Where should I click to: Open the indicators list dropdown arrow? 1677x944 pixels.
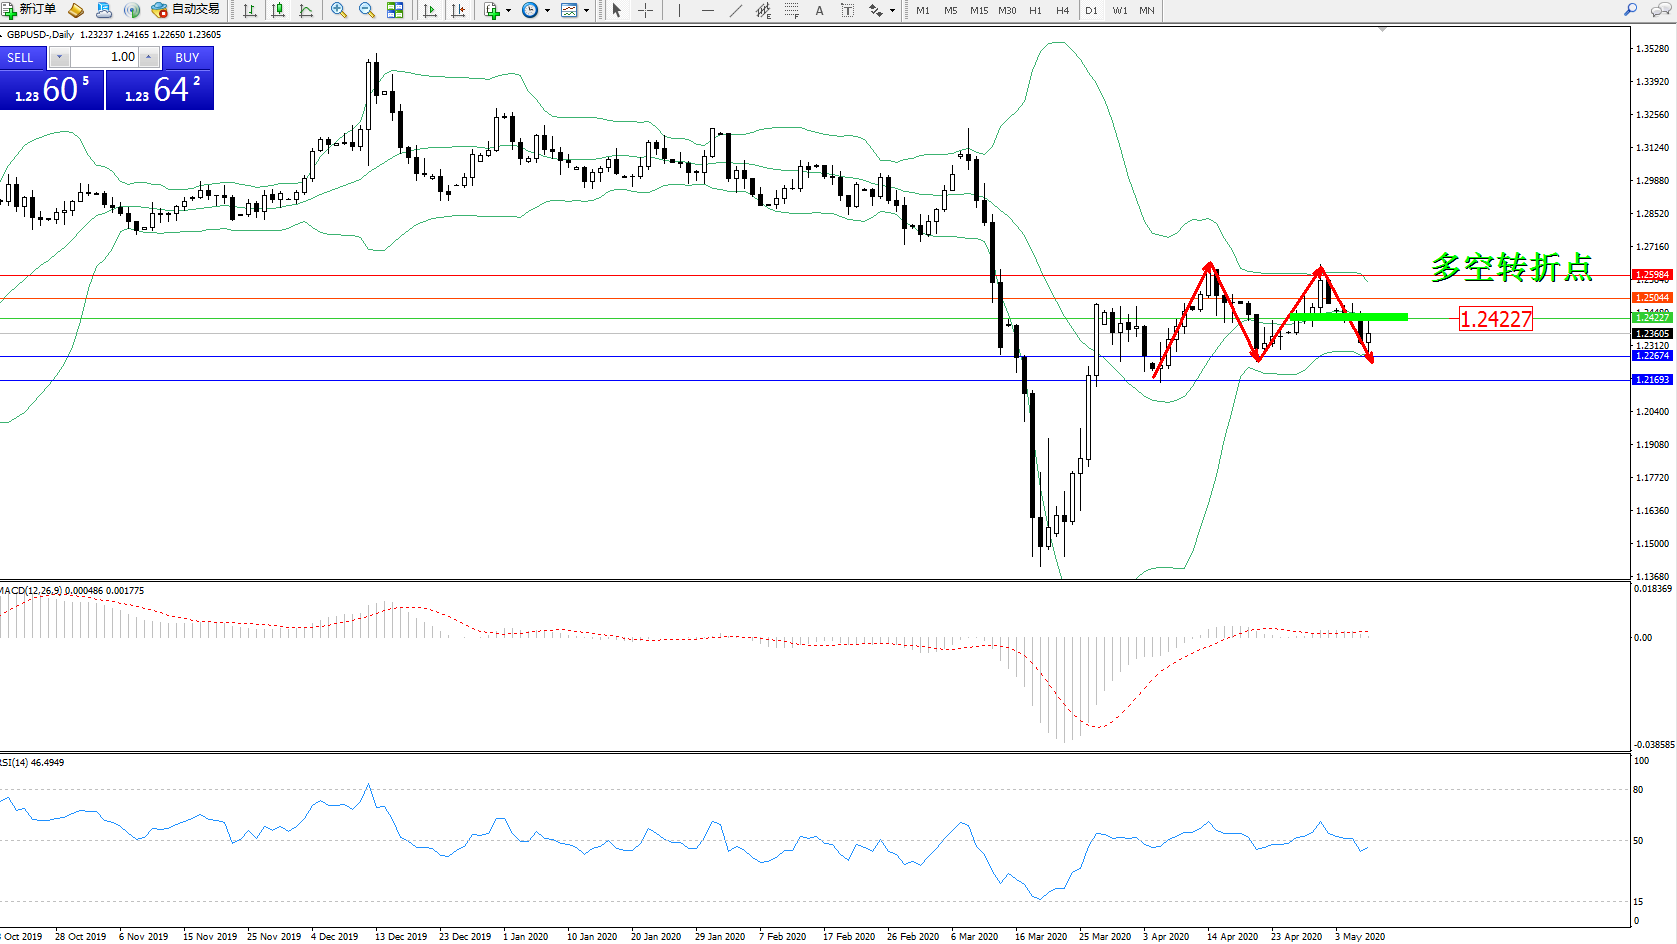pos(508,11)
